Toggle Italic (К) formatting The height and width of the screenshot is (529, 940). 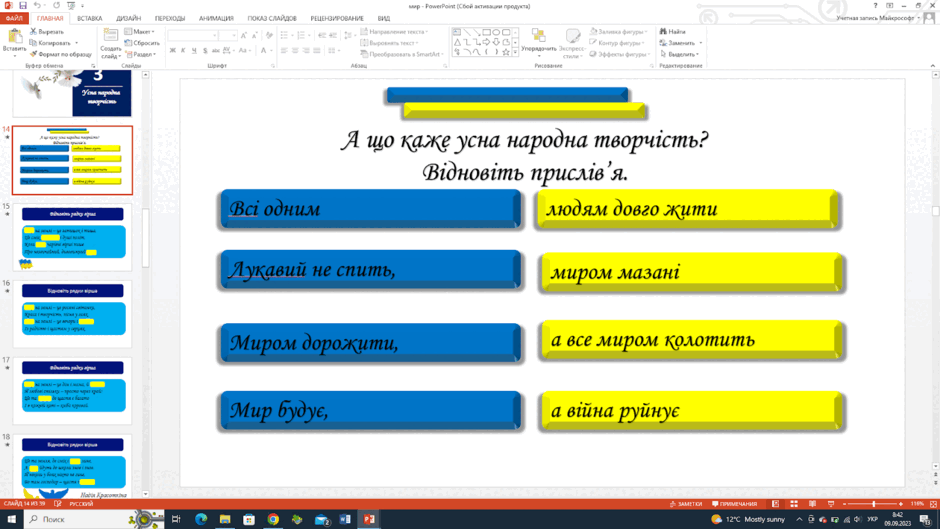[183, 50]
